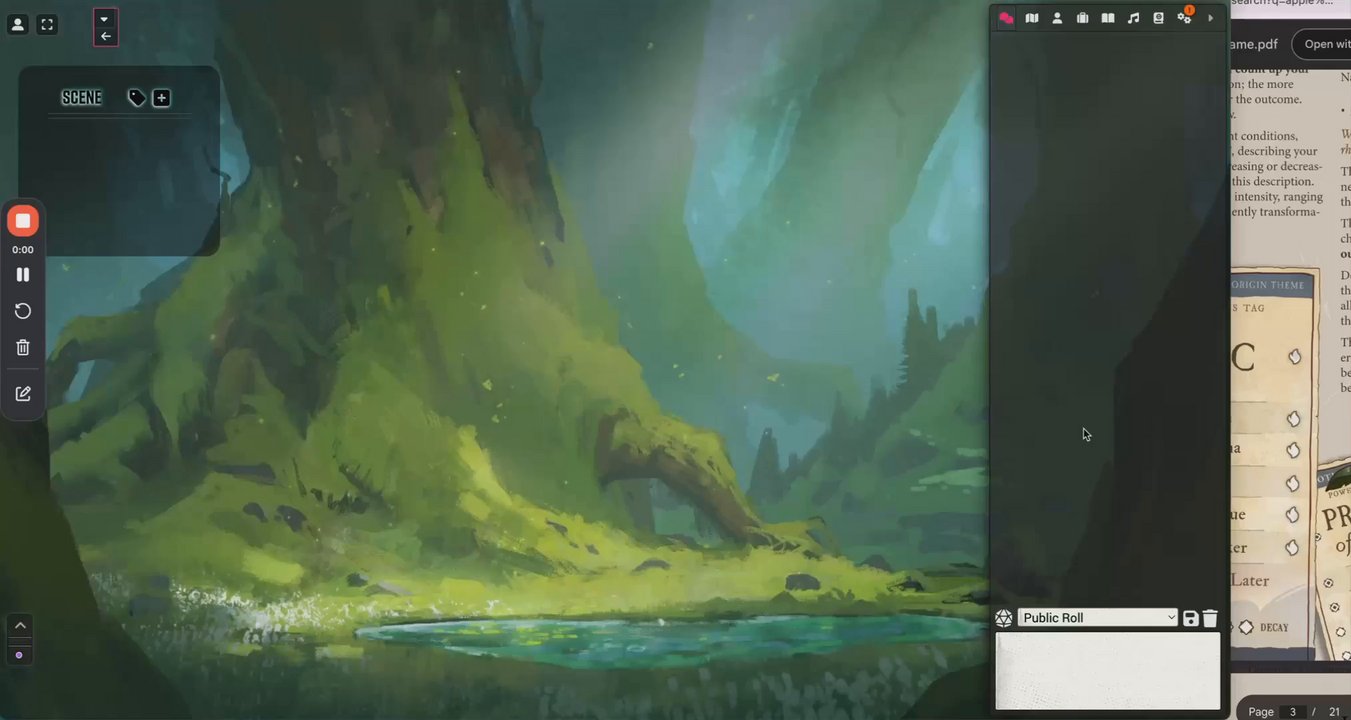1351x720 pixels.
Task: Toggle fullscreen mode icon
Action: [x=47, y=25]
